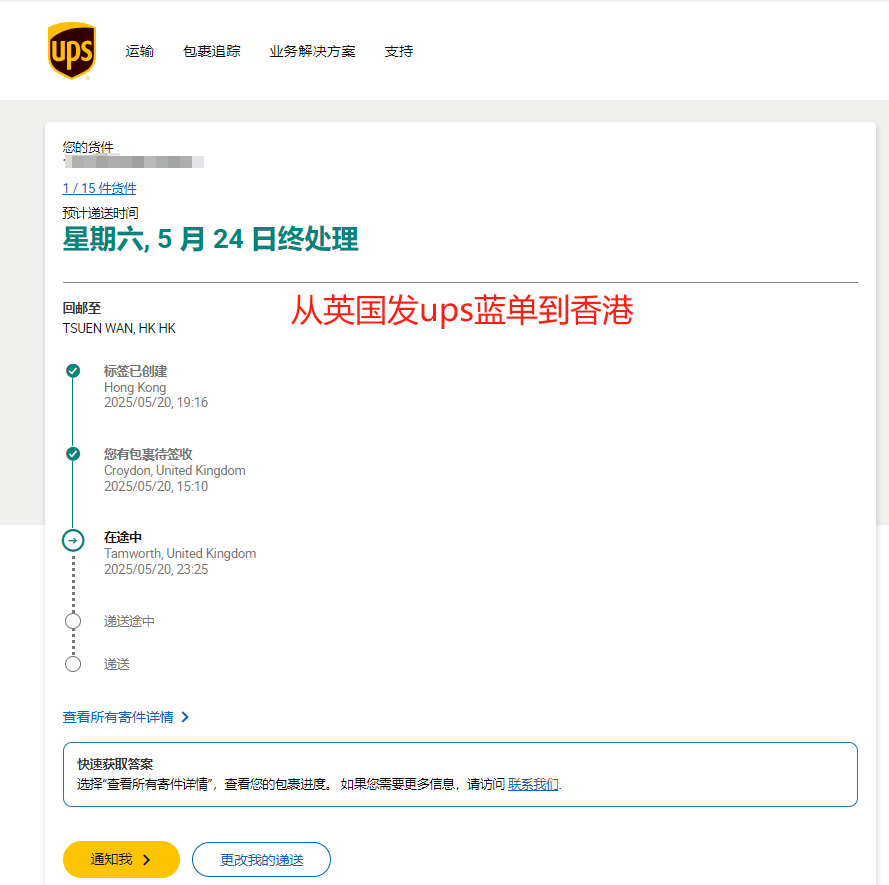Select timestamp 2025/05/20, 19:16

[156, 403]
